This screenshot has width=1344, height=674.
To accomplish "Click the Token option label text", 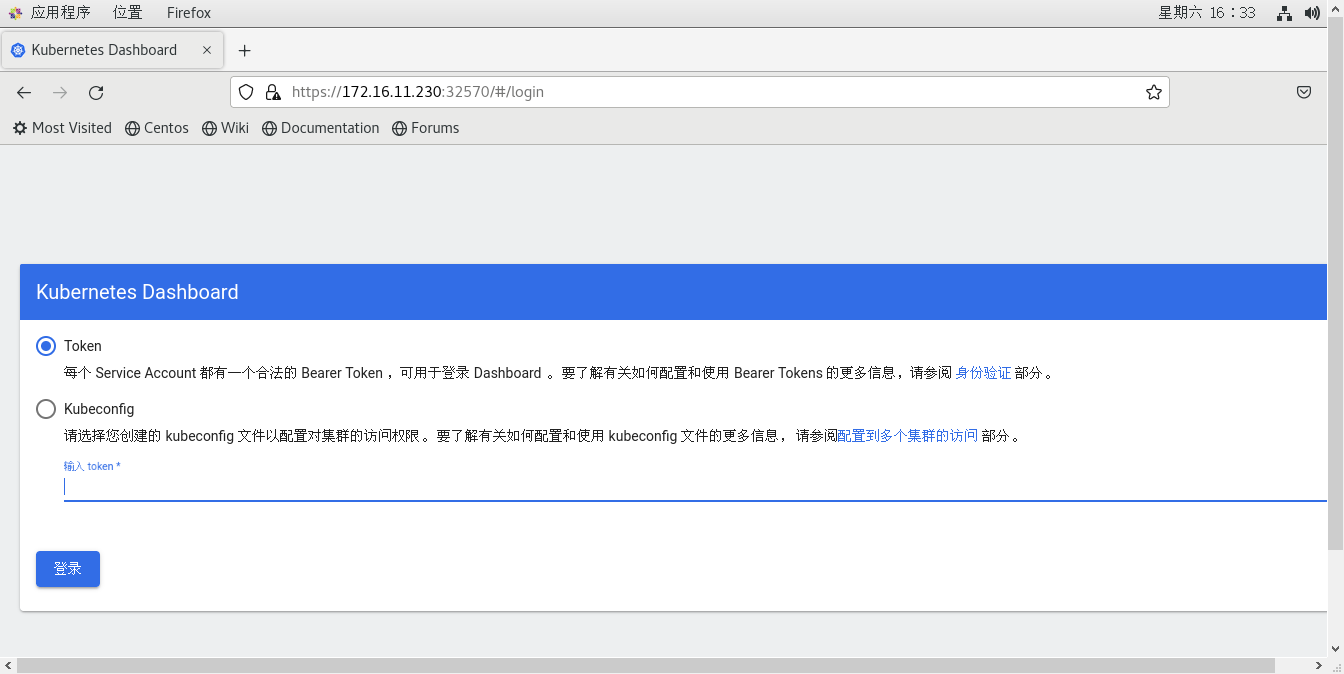I will (x=83, y=346).
